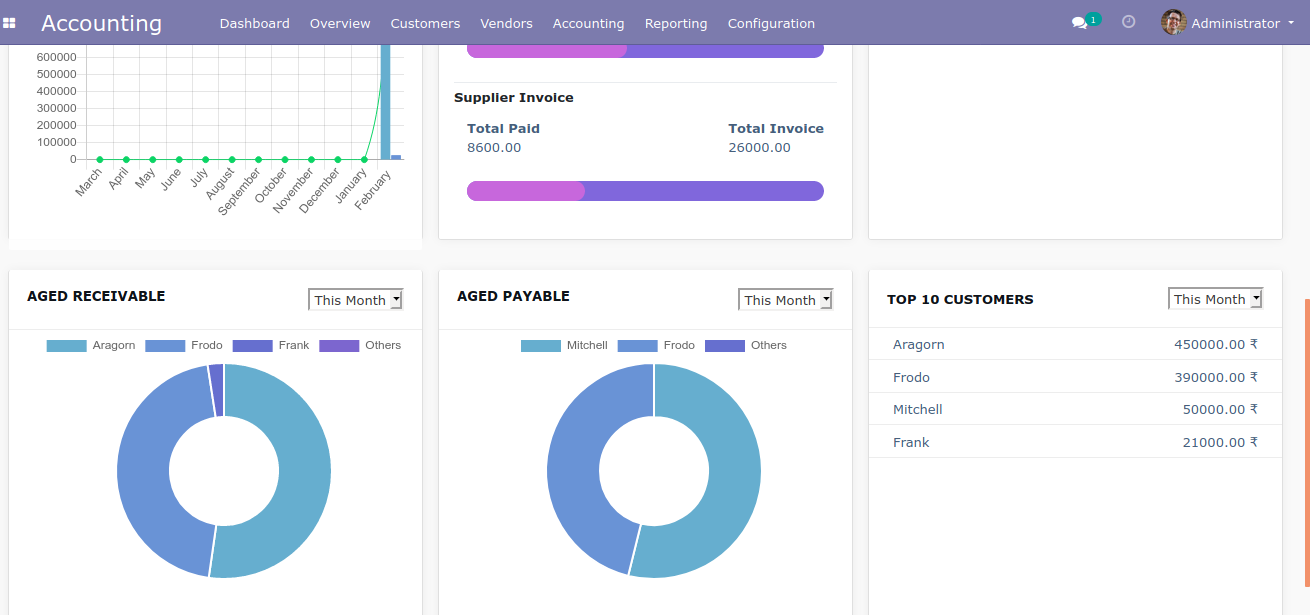Go to the Configuration menu

[770, 23]
